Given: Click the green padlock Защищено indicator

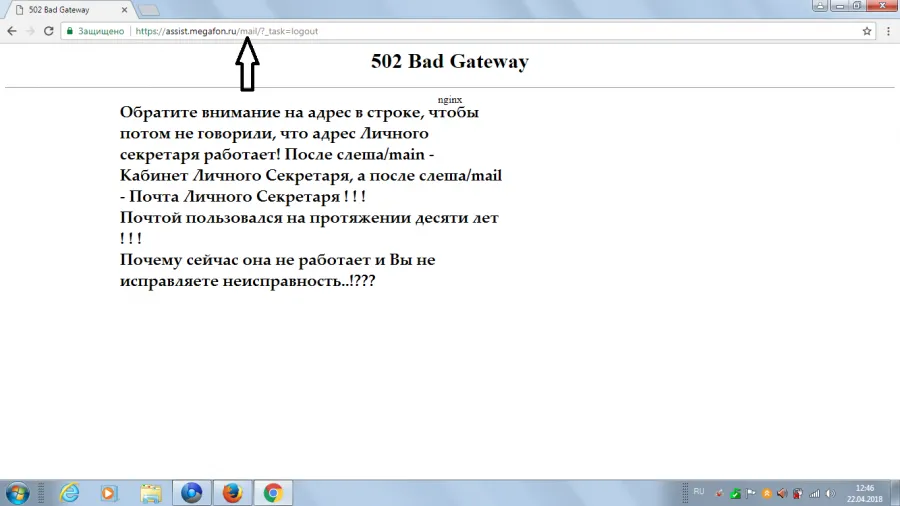Looking at the screenshot, I should (95, 31).
